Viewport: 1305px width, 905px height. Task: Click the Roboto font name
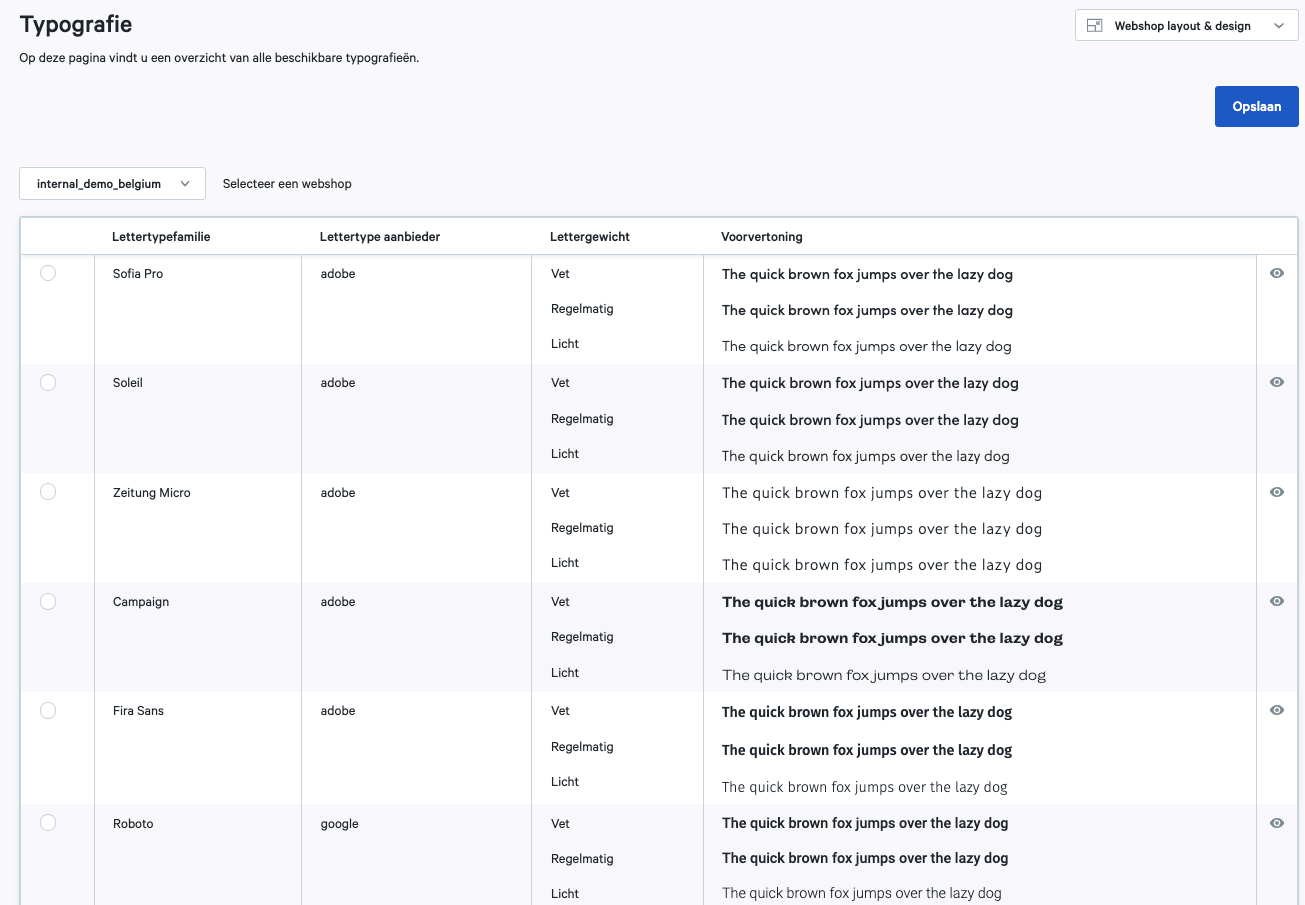click(x=133, y=824)
